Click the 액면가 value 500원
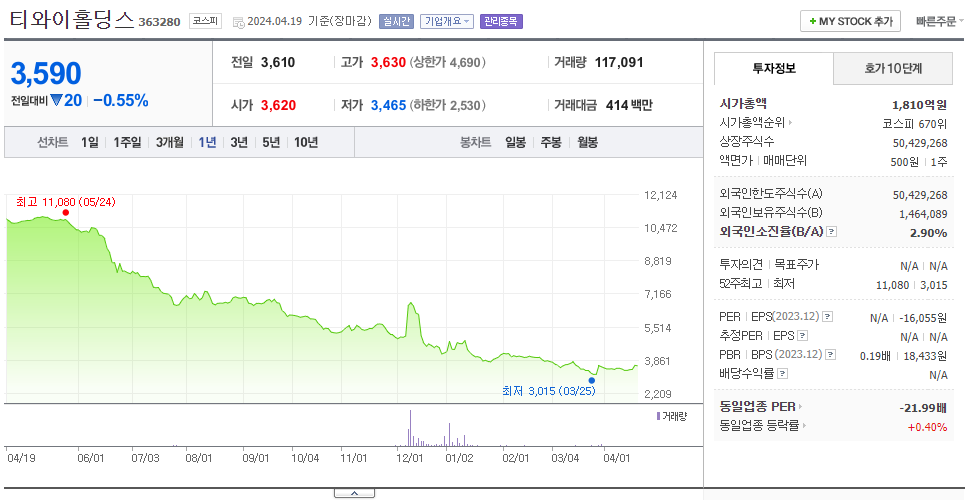Viewport: 968px width, 500px height. coord(904,161)
